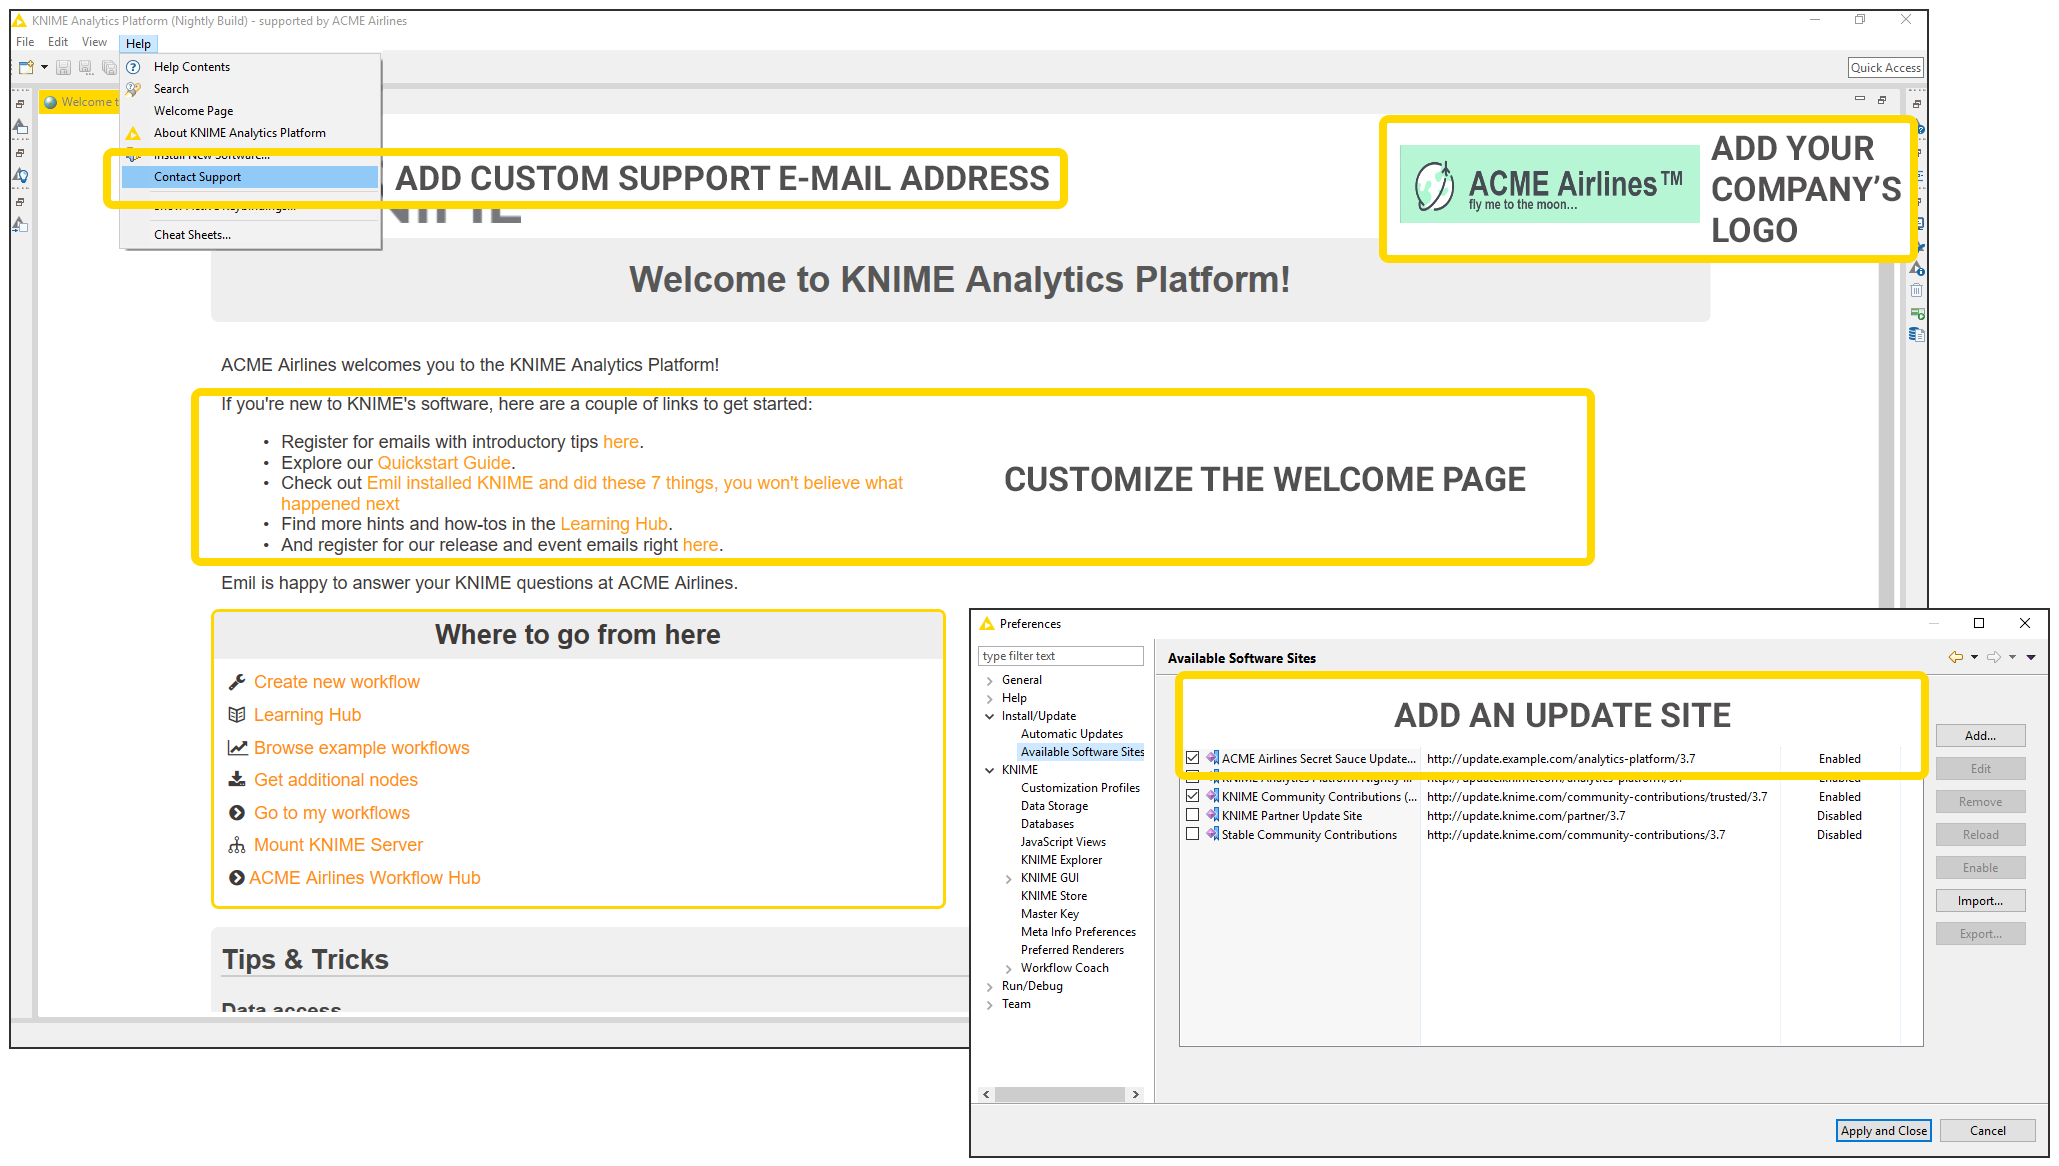Click the chart icon beside Browse example workflows
The height and width of the screenshot is (1166, 2059).
[237, 748]
